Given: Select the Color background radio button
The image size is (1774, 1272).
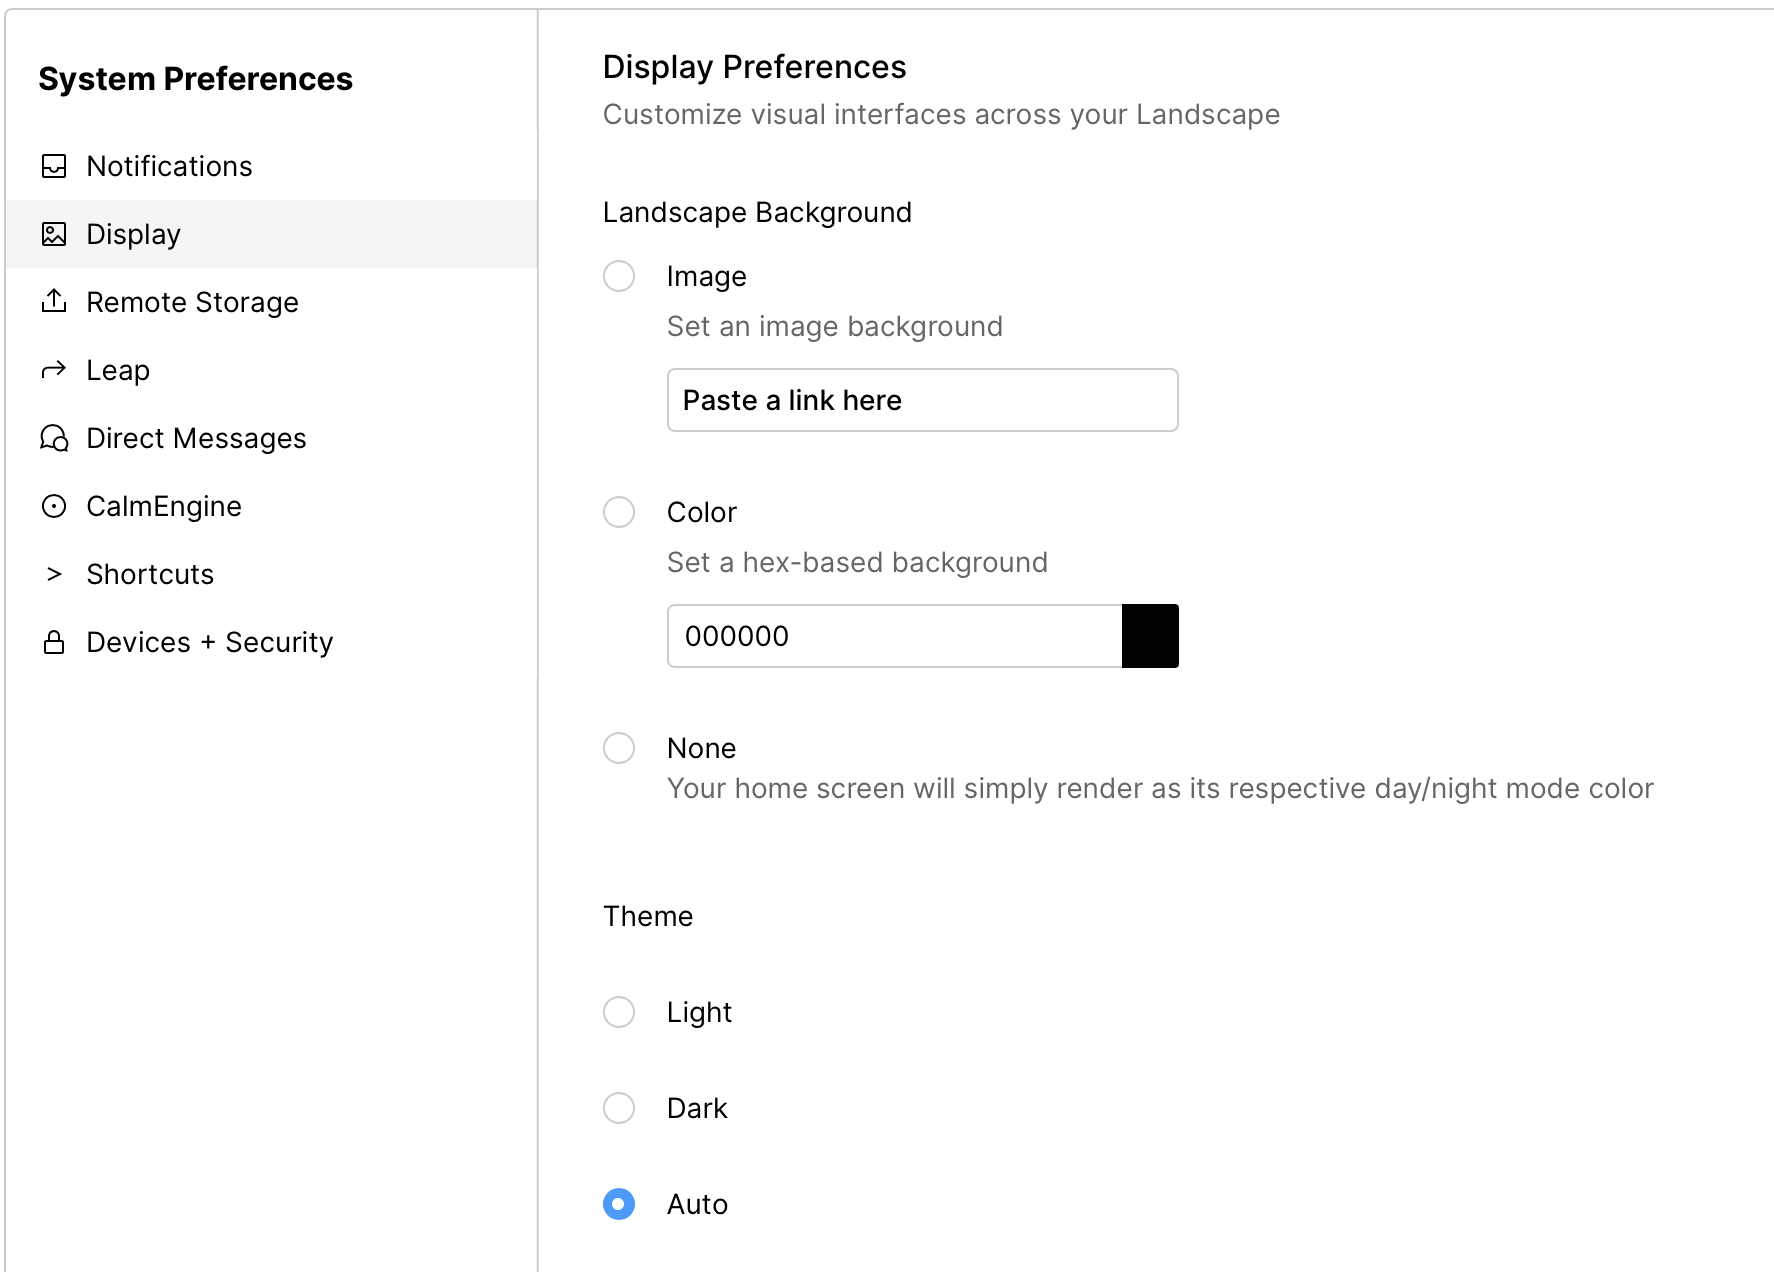Looking at the screenshot, I should 619,512.
